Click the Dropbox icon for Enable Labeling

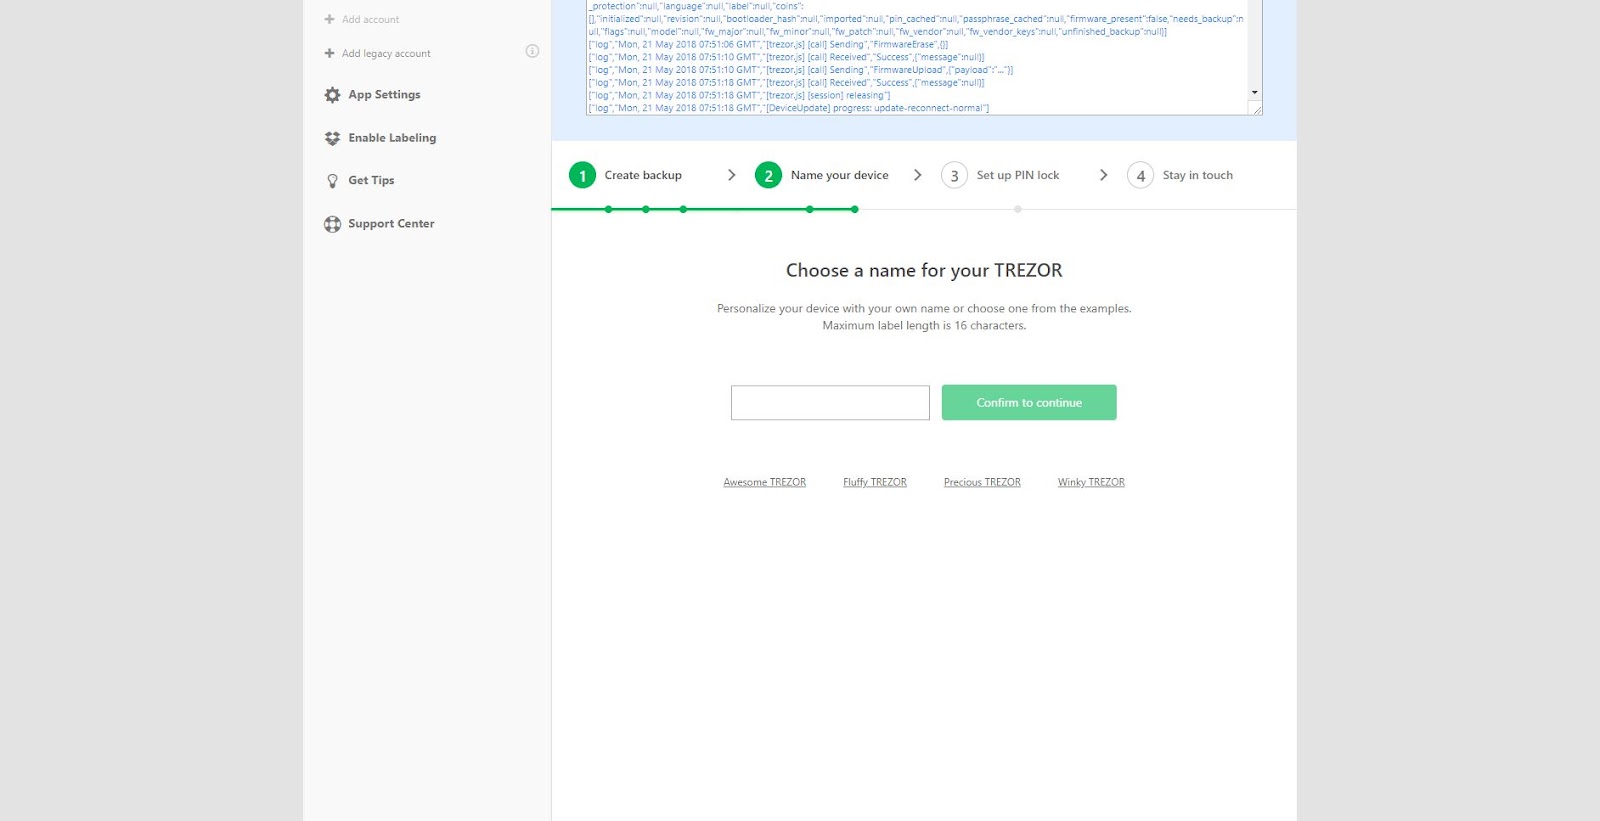pyautogui.click(x=332, y=138)
